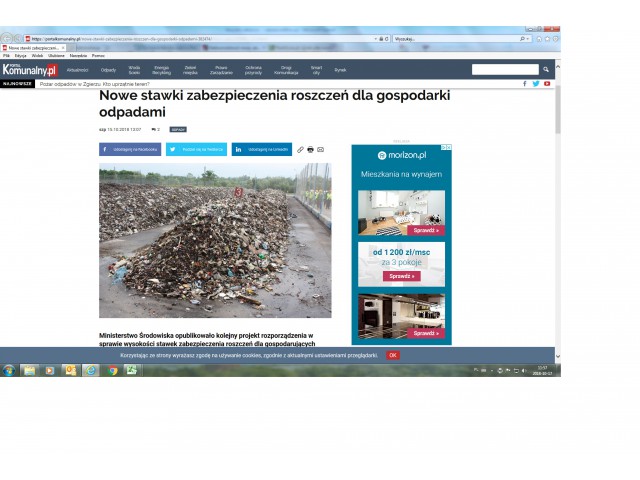The width and height of the screenshot is (640, 480).
Task: Open the Odpady navigation menu item
Action: 108,70
